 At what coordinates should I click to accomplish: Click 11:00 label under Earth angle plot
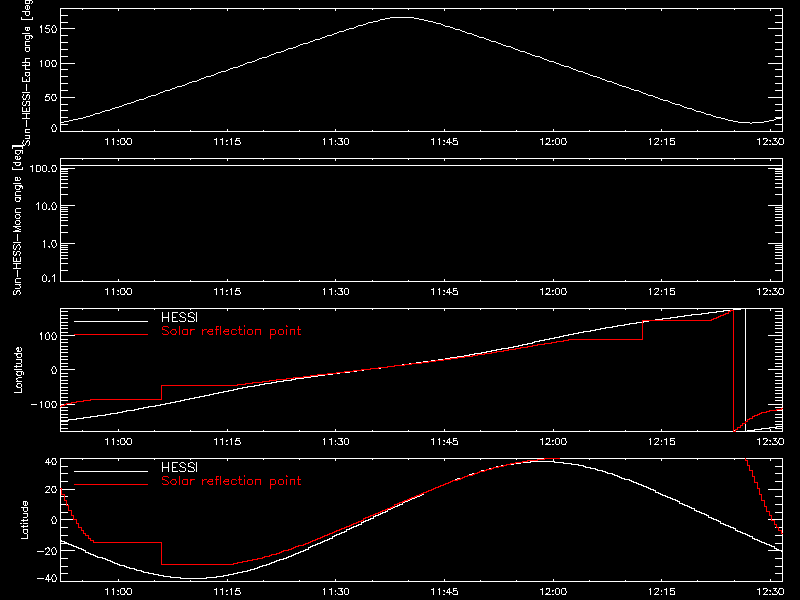(x=118, y=142)
